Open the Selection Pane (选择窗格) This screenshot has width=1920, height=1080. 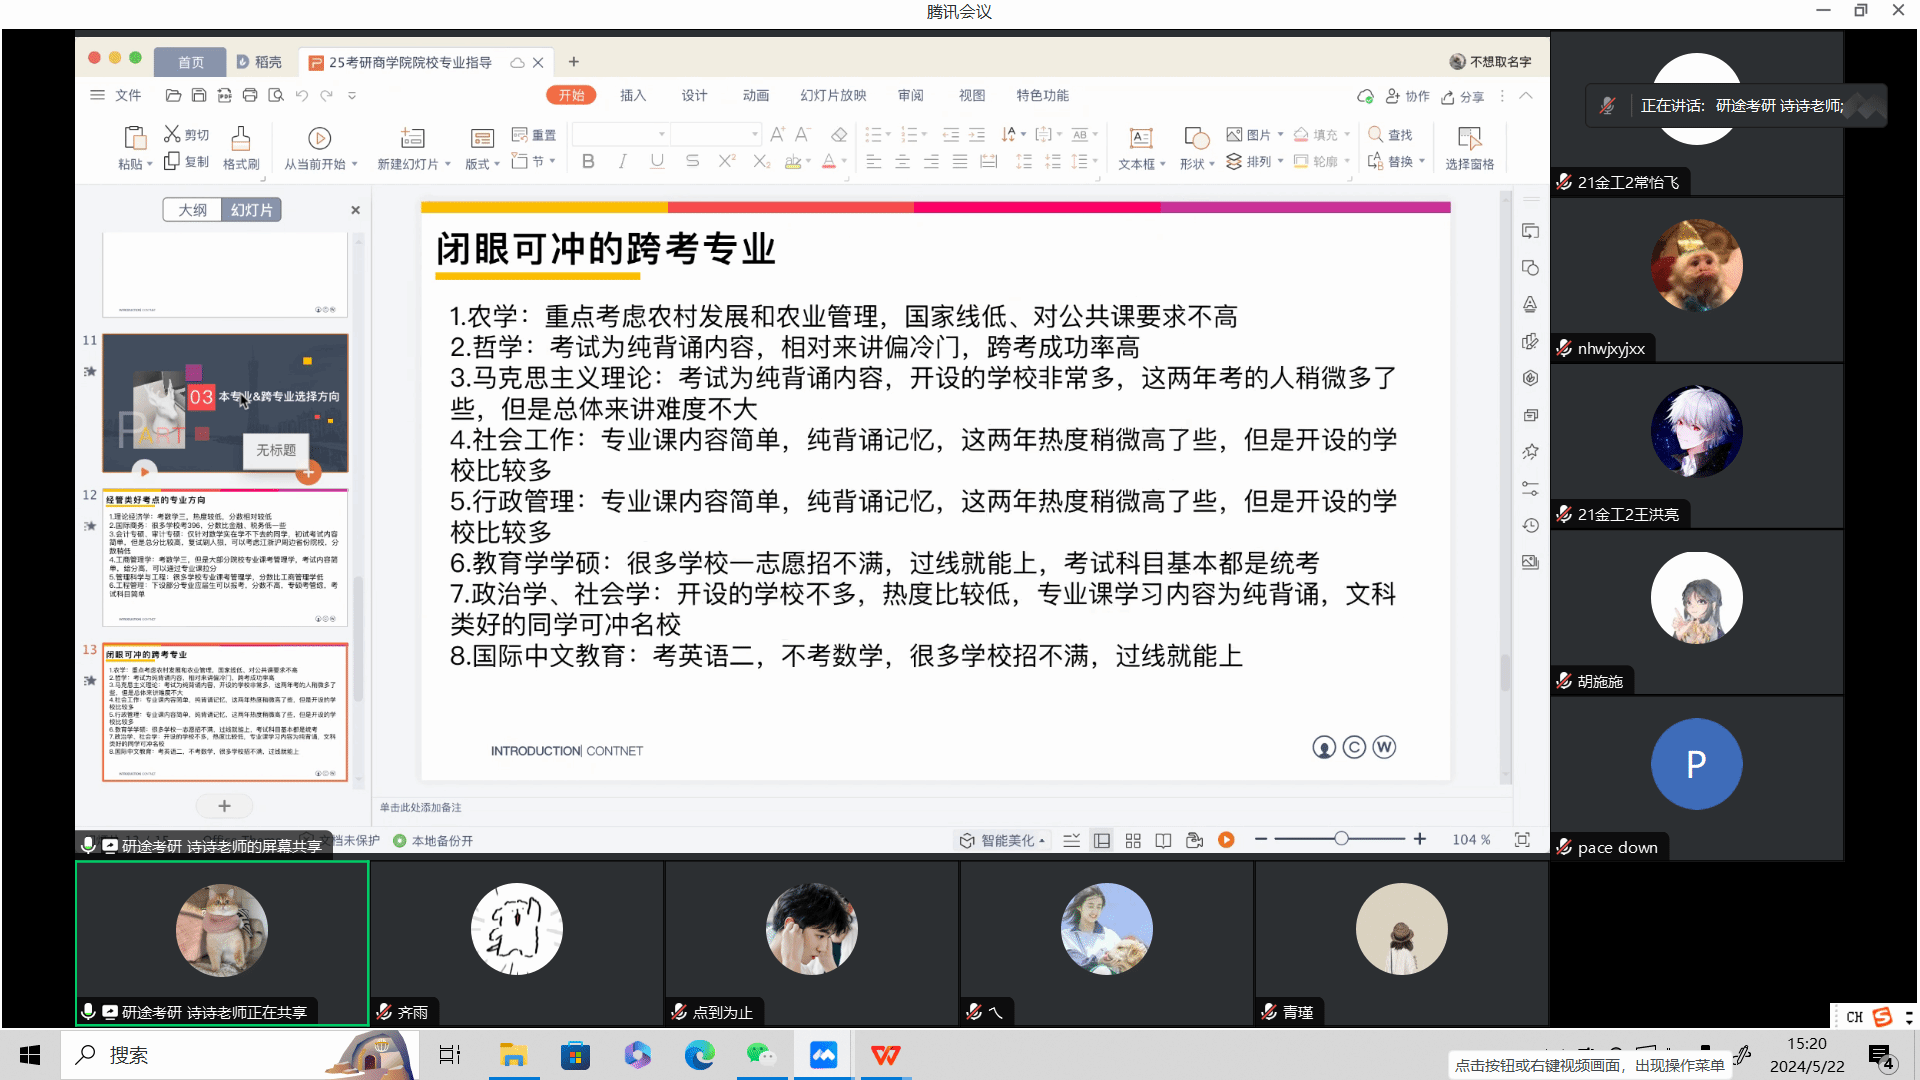pos(1469,139)
